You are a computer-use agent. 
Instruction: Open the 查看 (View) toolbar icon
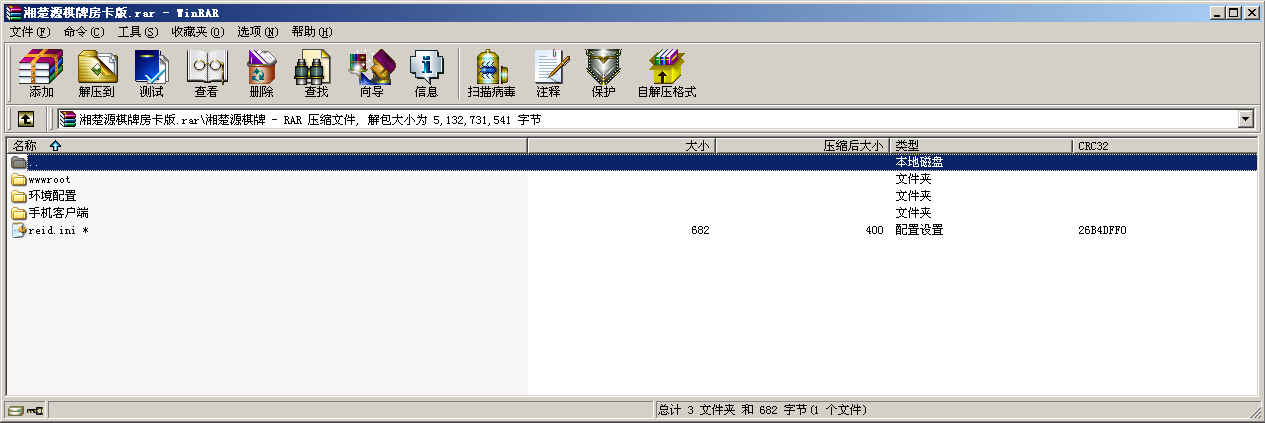pos(206,74)
